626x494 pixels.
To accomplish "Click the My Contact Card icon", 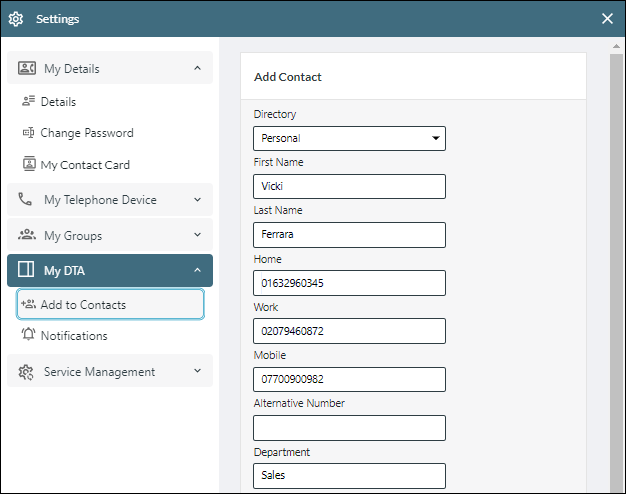I will tap(29, 164).
